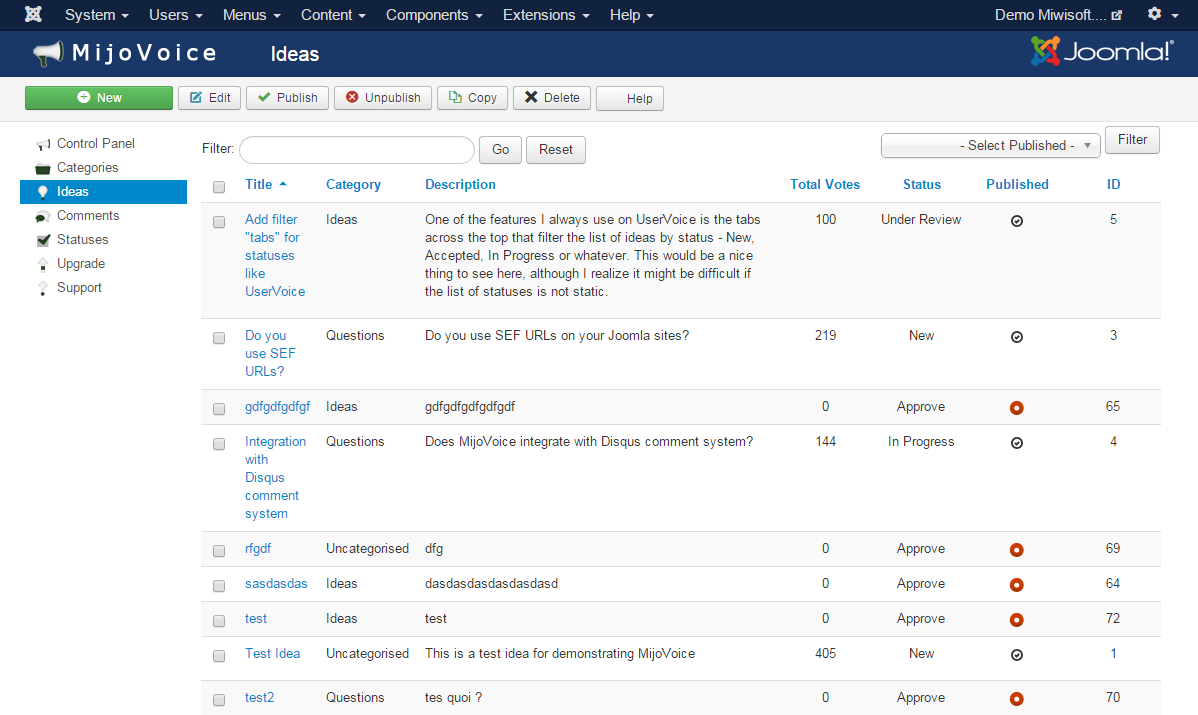This screenshot has height=715, width=1198.
Task: Select the checkbox for test2 row
Action: (219, 699)
